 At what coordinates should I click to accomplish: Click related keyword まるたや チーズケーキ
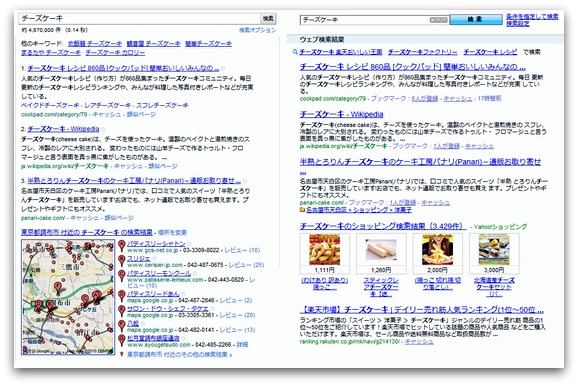51,53
